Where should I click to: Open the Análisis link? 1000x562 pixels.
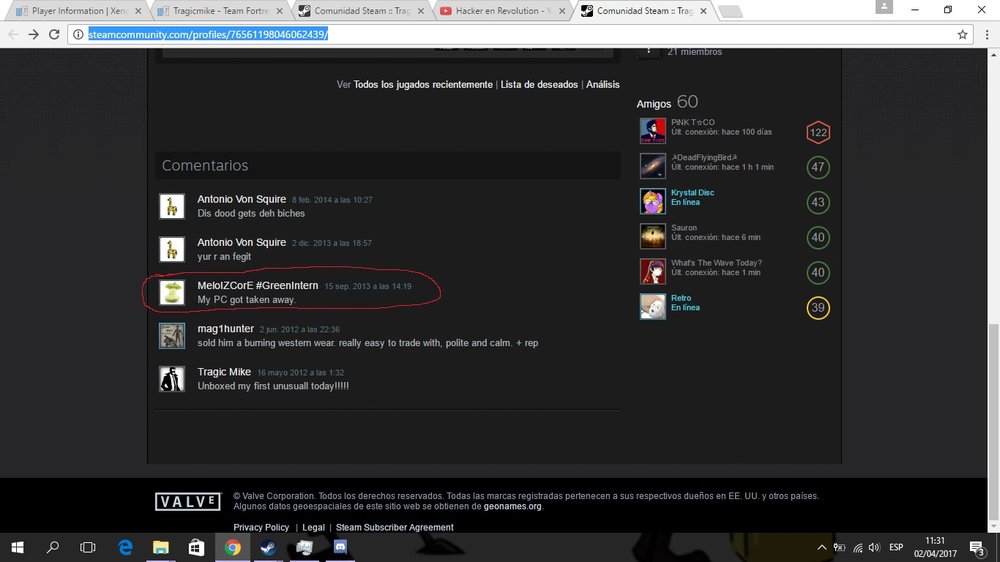(x=603, y=84)
